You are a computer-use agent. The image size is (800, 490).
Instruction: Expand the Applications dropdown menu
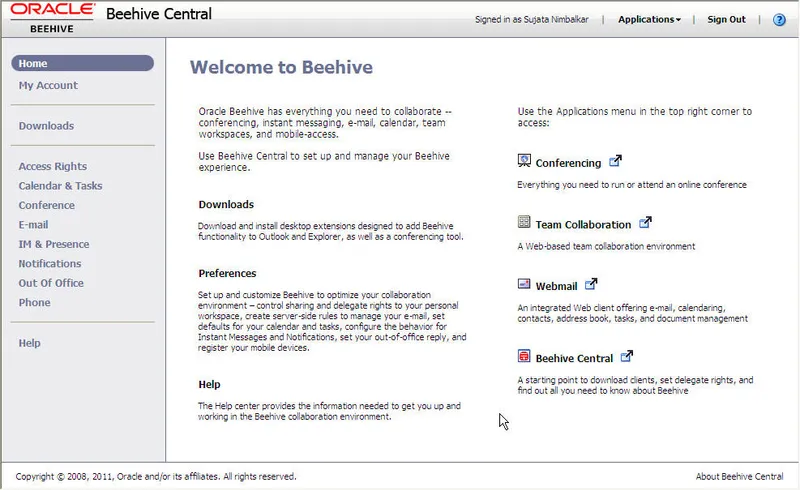[649, 19]
